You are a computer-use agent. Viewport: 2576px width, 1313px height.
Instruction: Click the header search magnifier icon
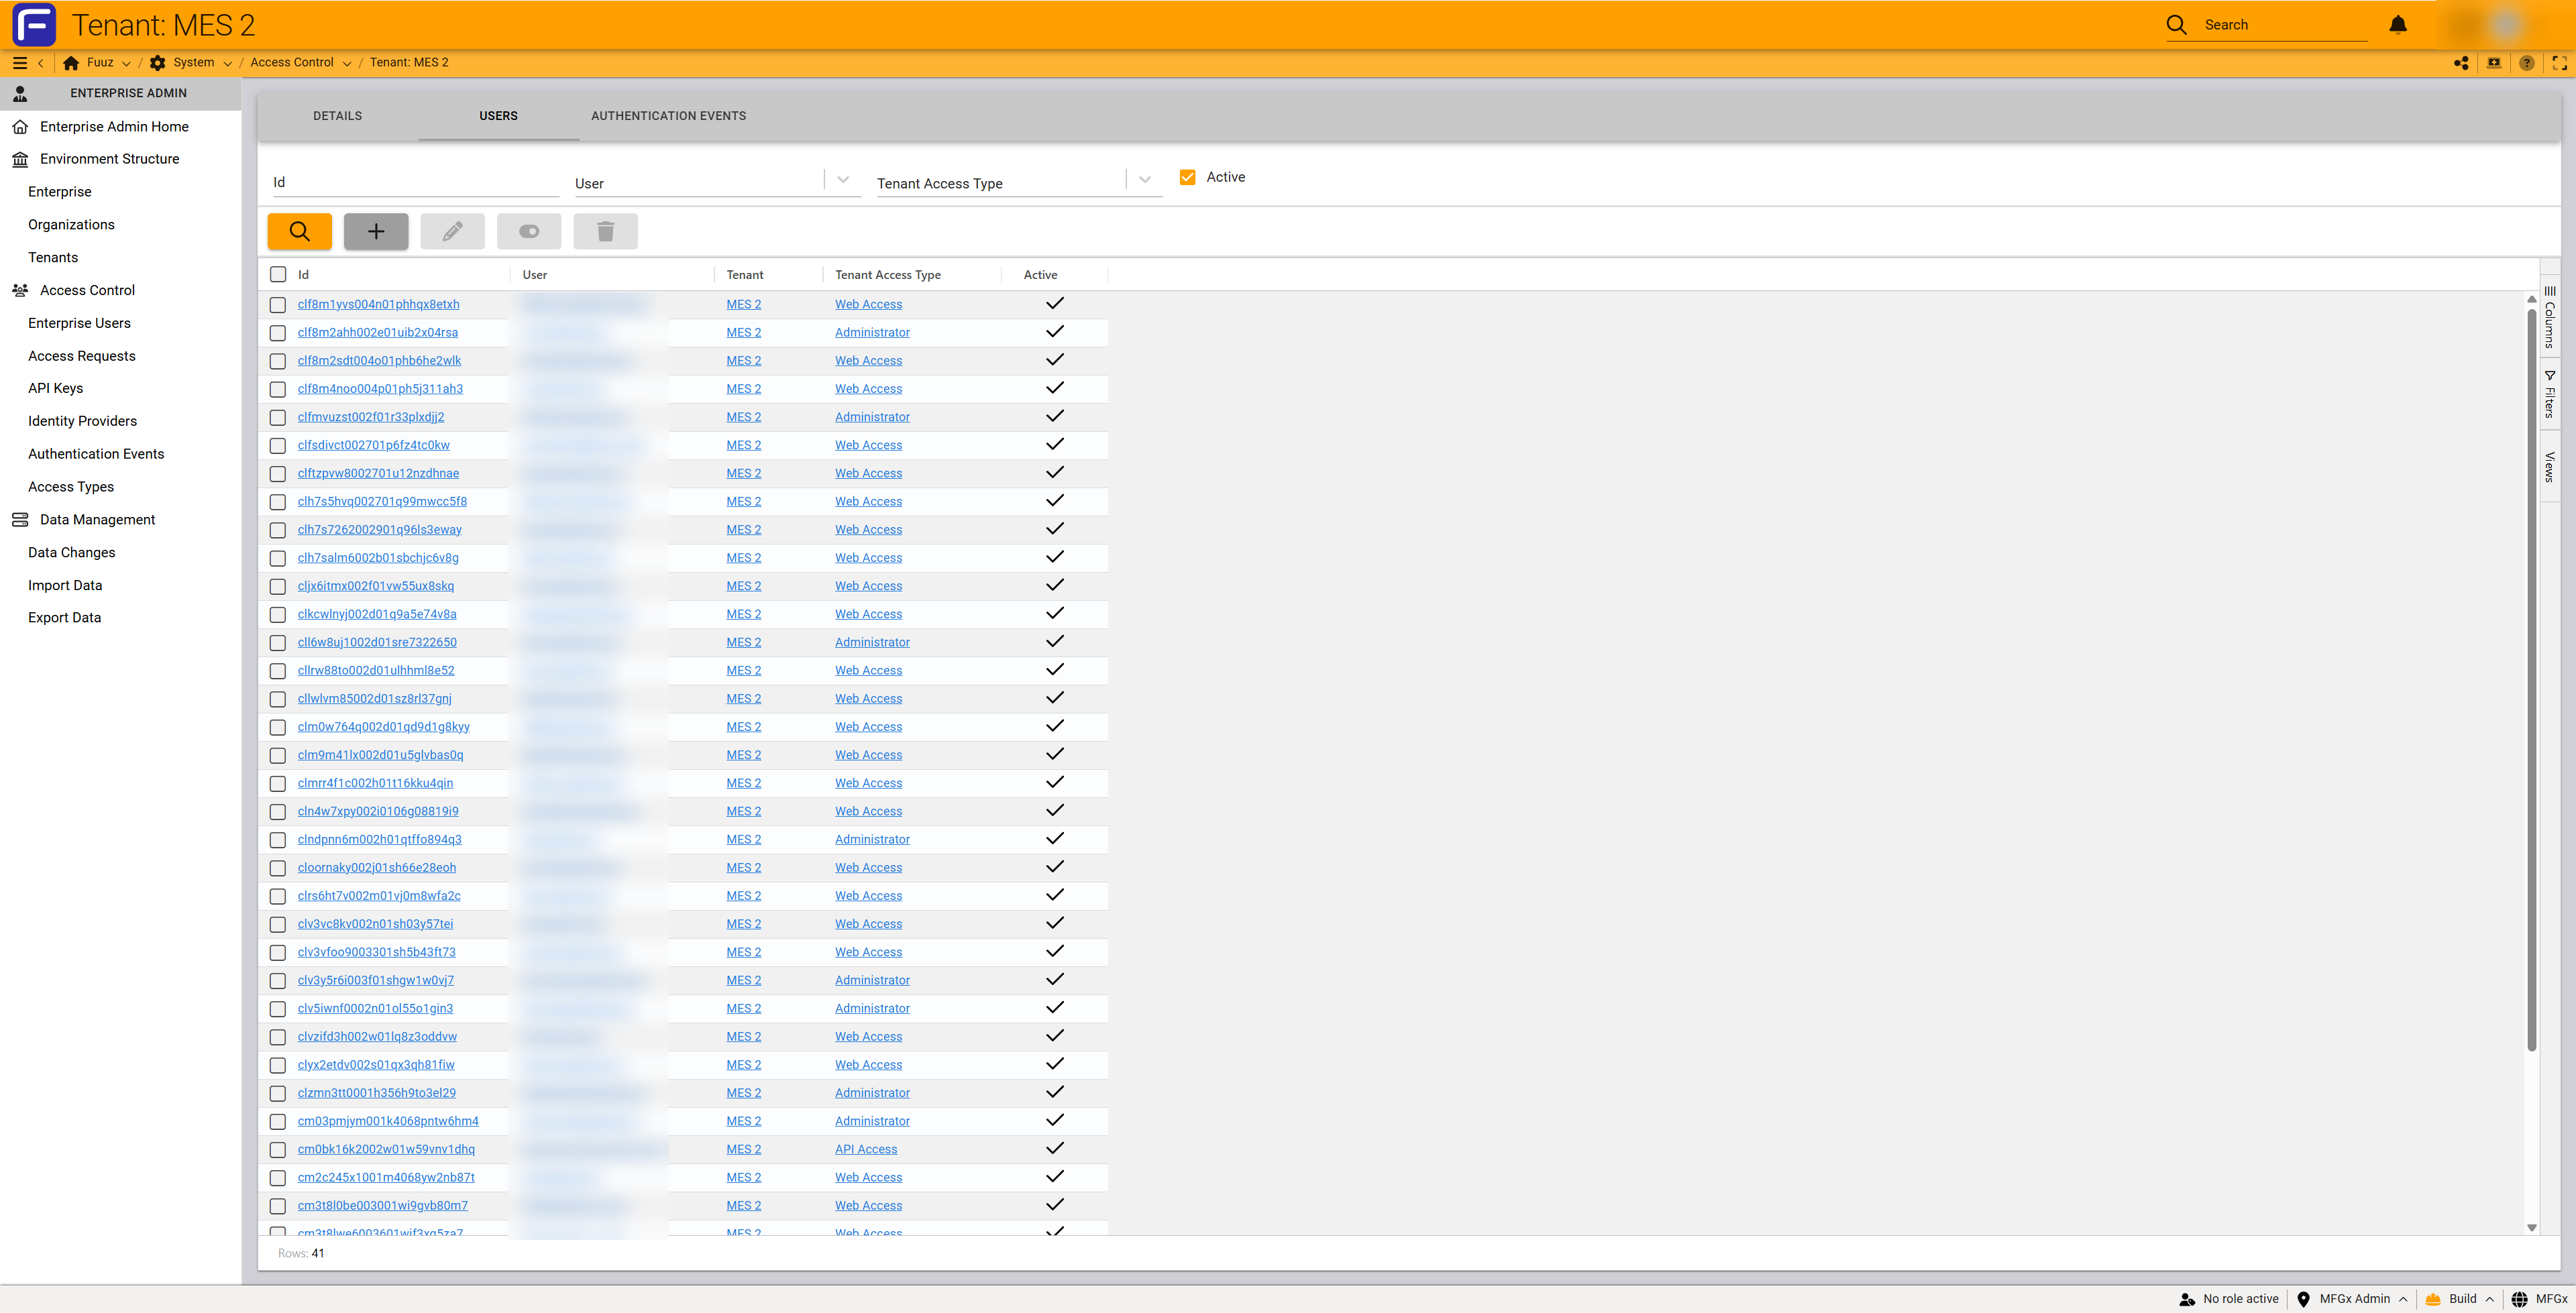click(2176, 25)
